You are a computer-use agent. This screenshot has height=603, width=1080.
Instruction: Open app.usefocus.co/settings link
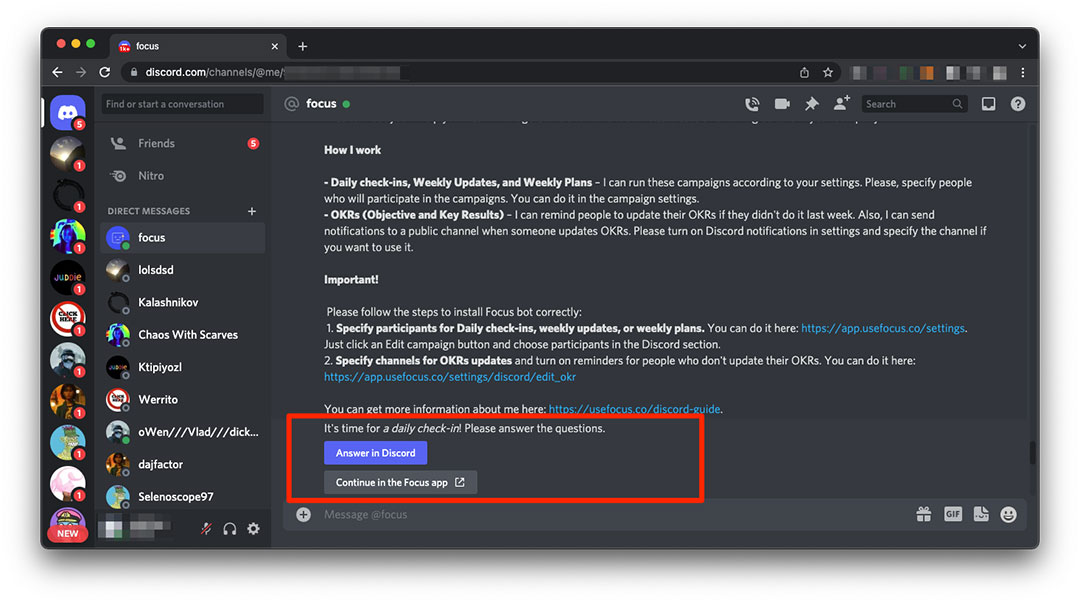tap(882, 328)
